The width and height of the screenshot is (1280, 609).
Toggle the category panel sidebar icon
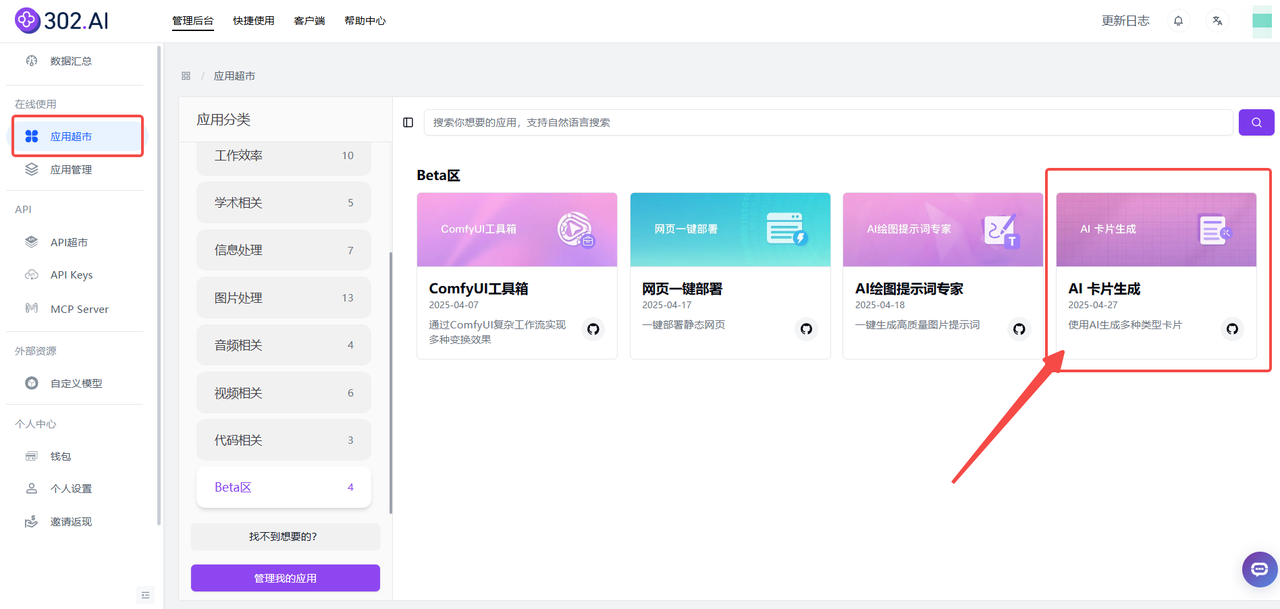point(408,123)
